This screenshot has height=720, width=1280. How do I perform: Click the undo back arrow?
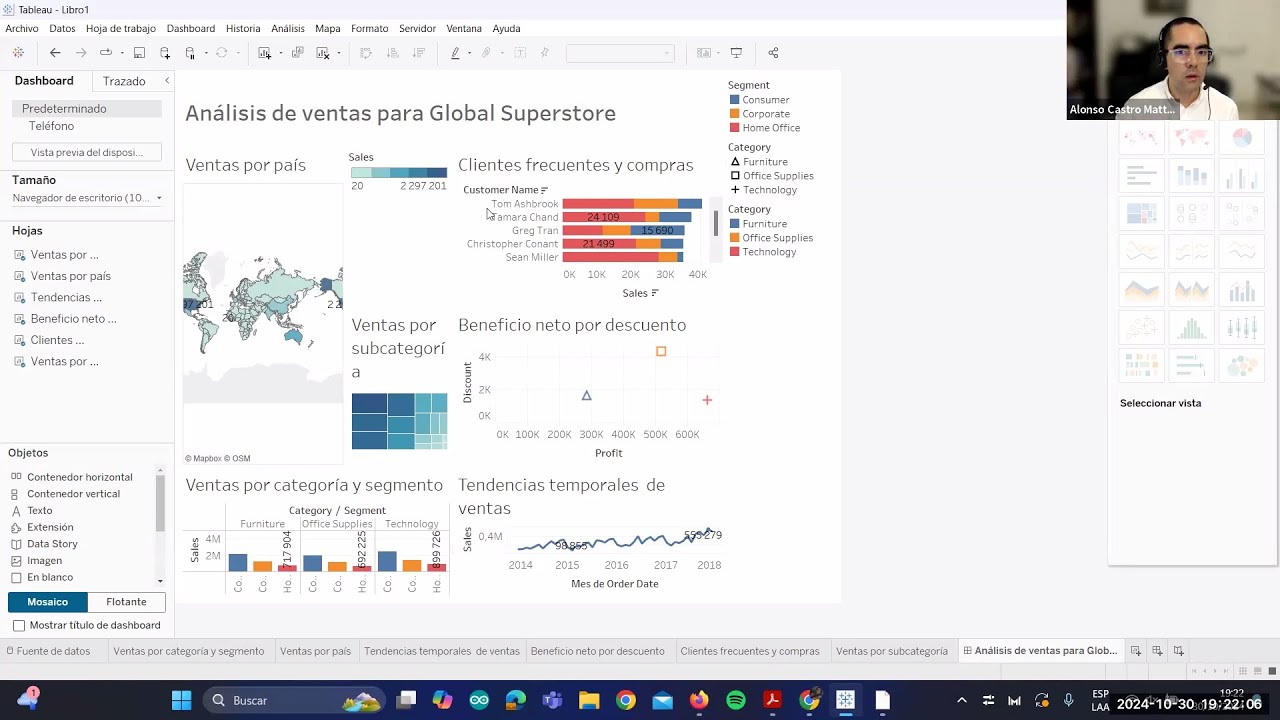55,53
